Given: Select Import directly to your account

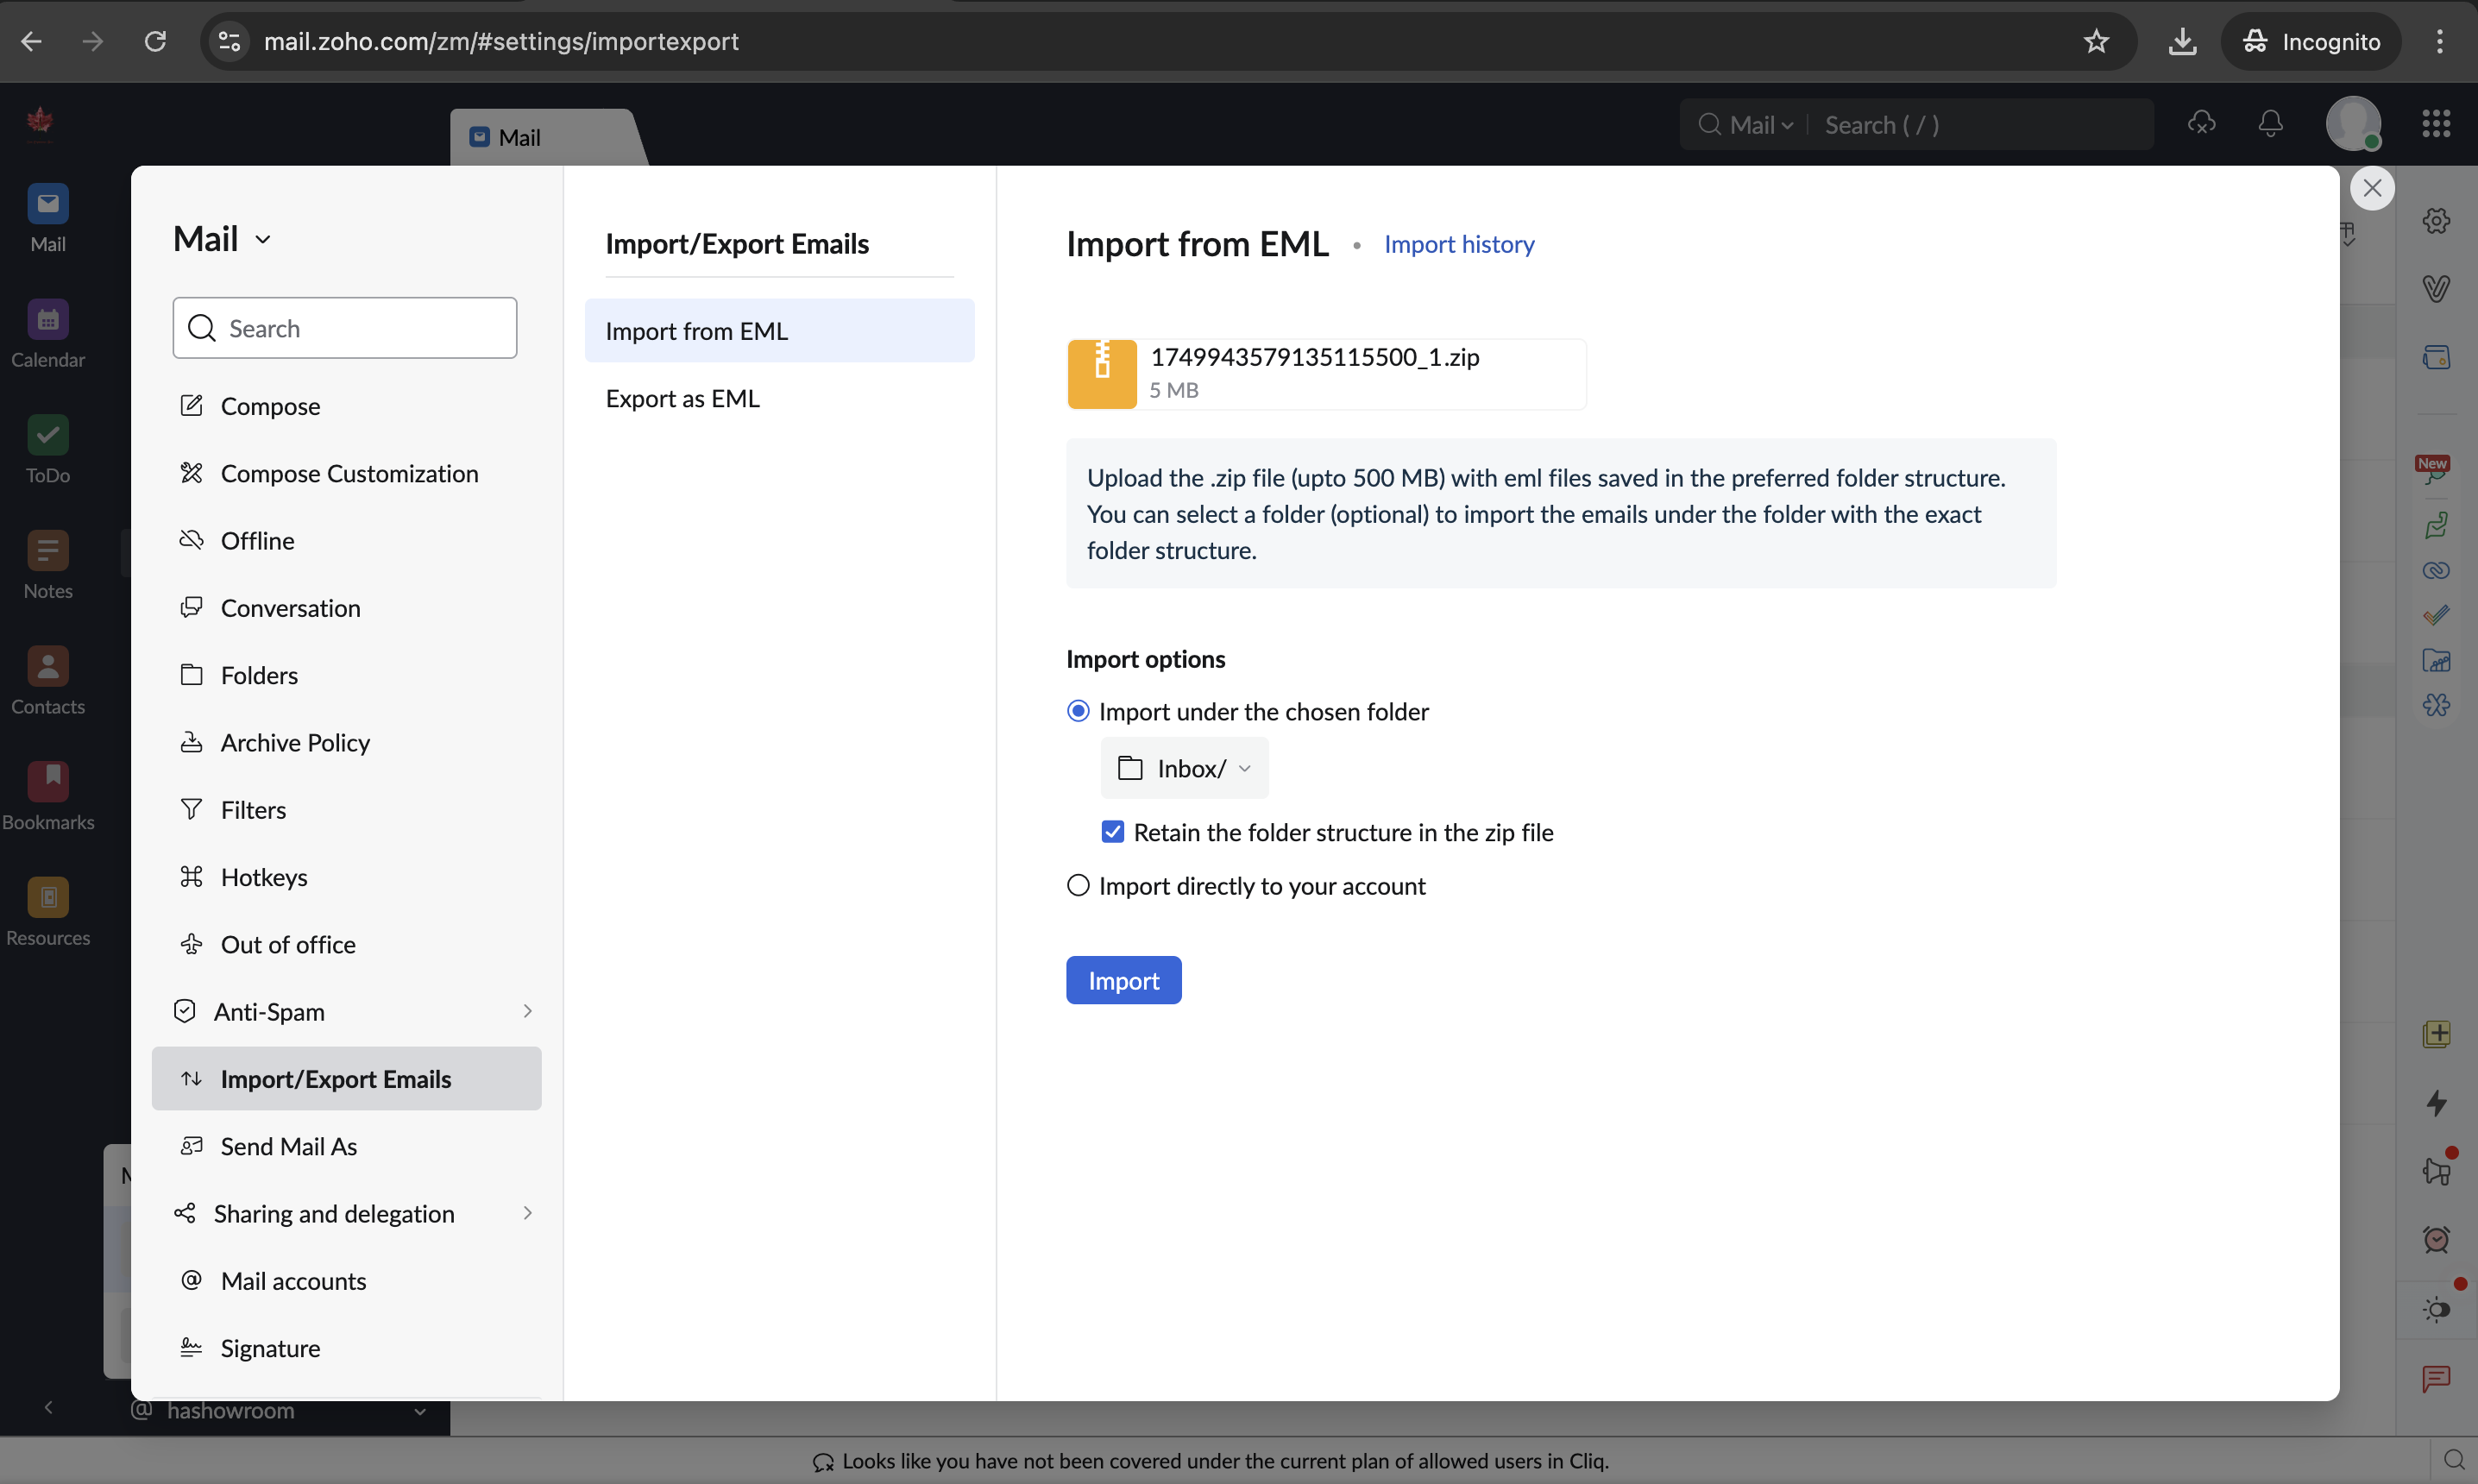Looking at the screenshot, I should 1078,886.
